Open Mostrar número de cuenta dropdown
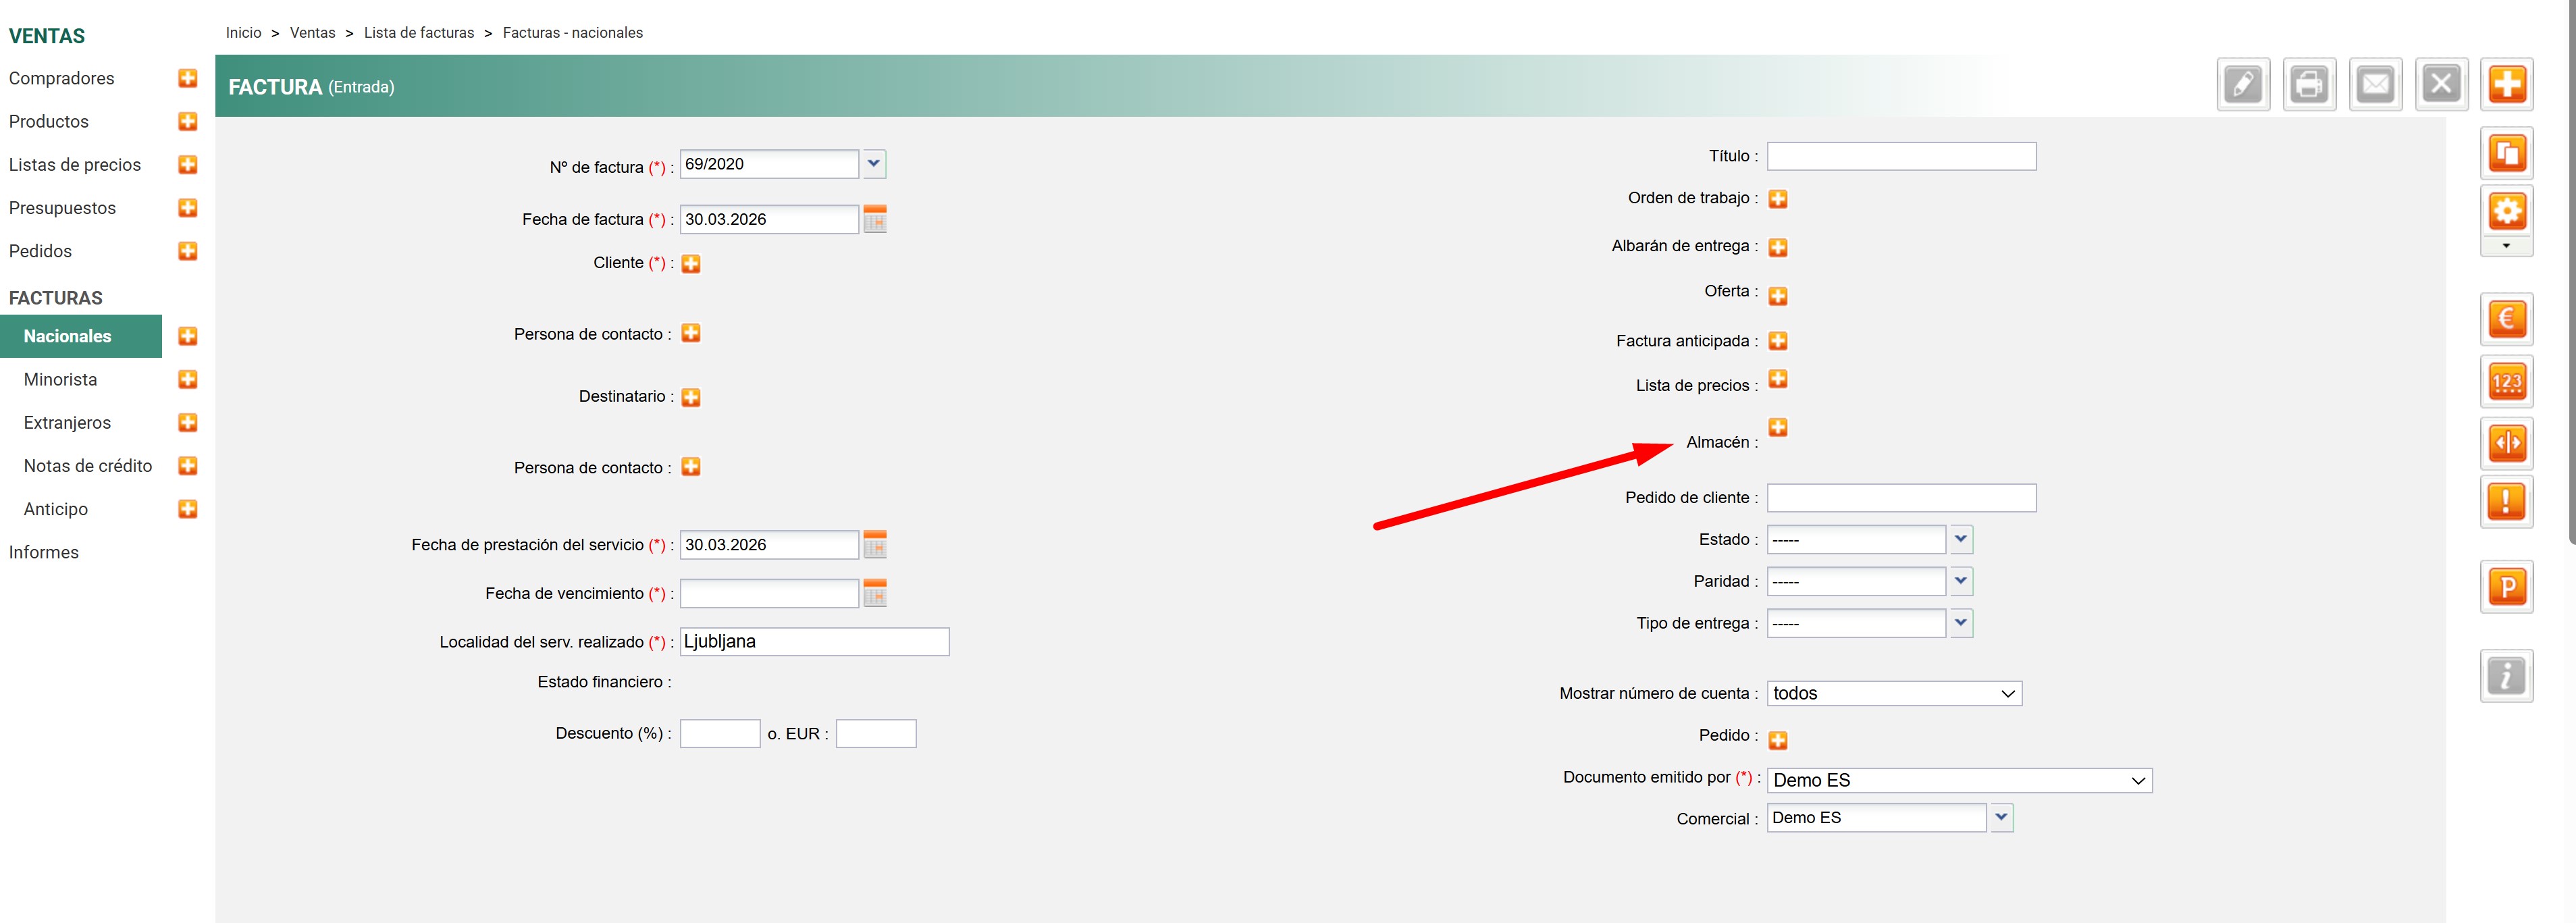 point(1894,694)
